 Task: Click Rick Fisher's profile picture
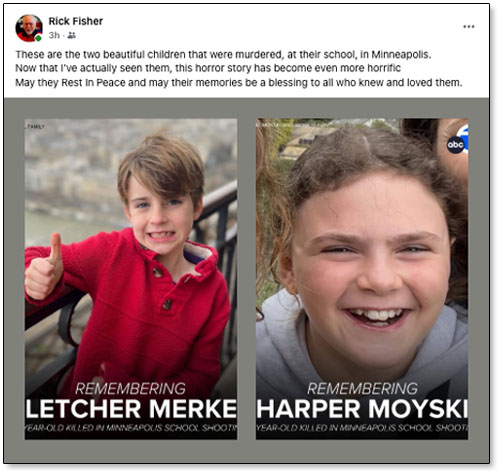tap(29, 28)
